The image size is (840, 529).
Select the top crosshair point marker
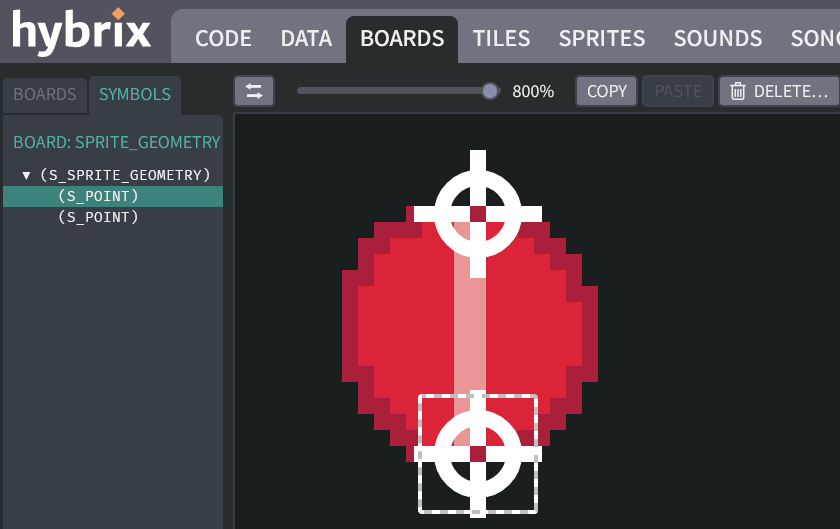tap(478, 214)
